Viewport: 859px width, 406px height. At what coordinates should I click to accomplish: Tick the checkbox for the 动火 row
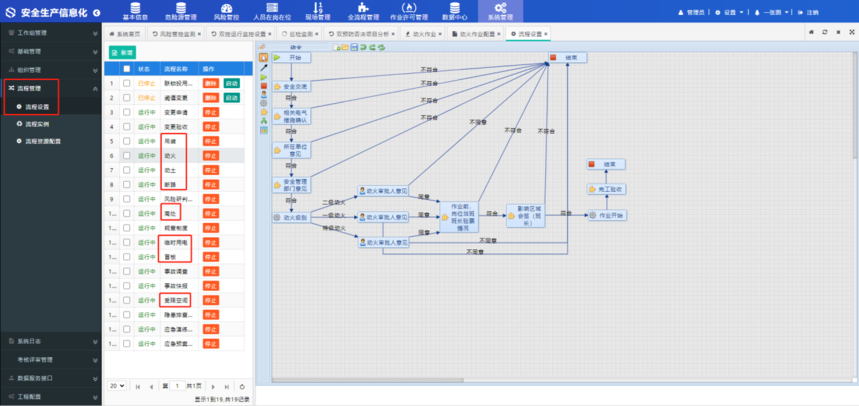coord(126,156)
